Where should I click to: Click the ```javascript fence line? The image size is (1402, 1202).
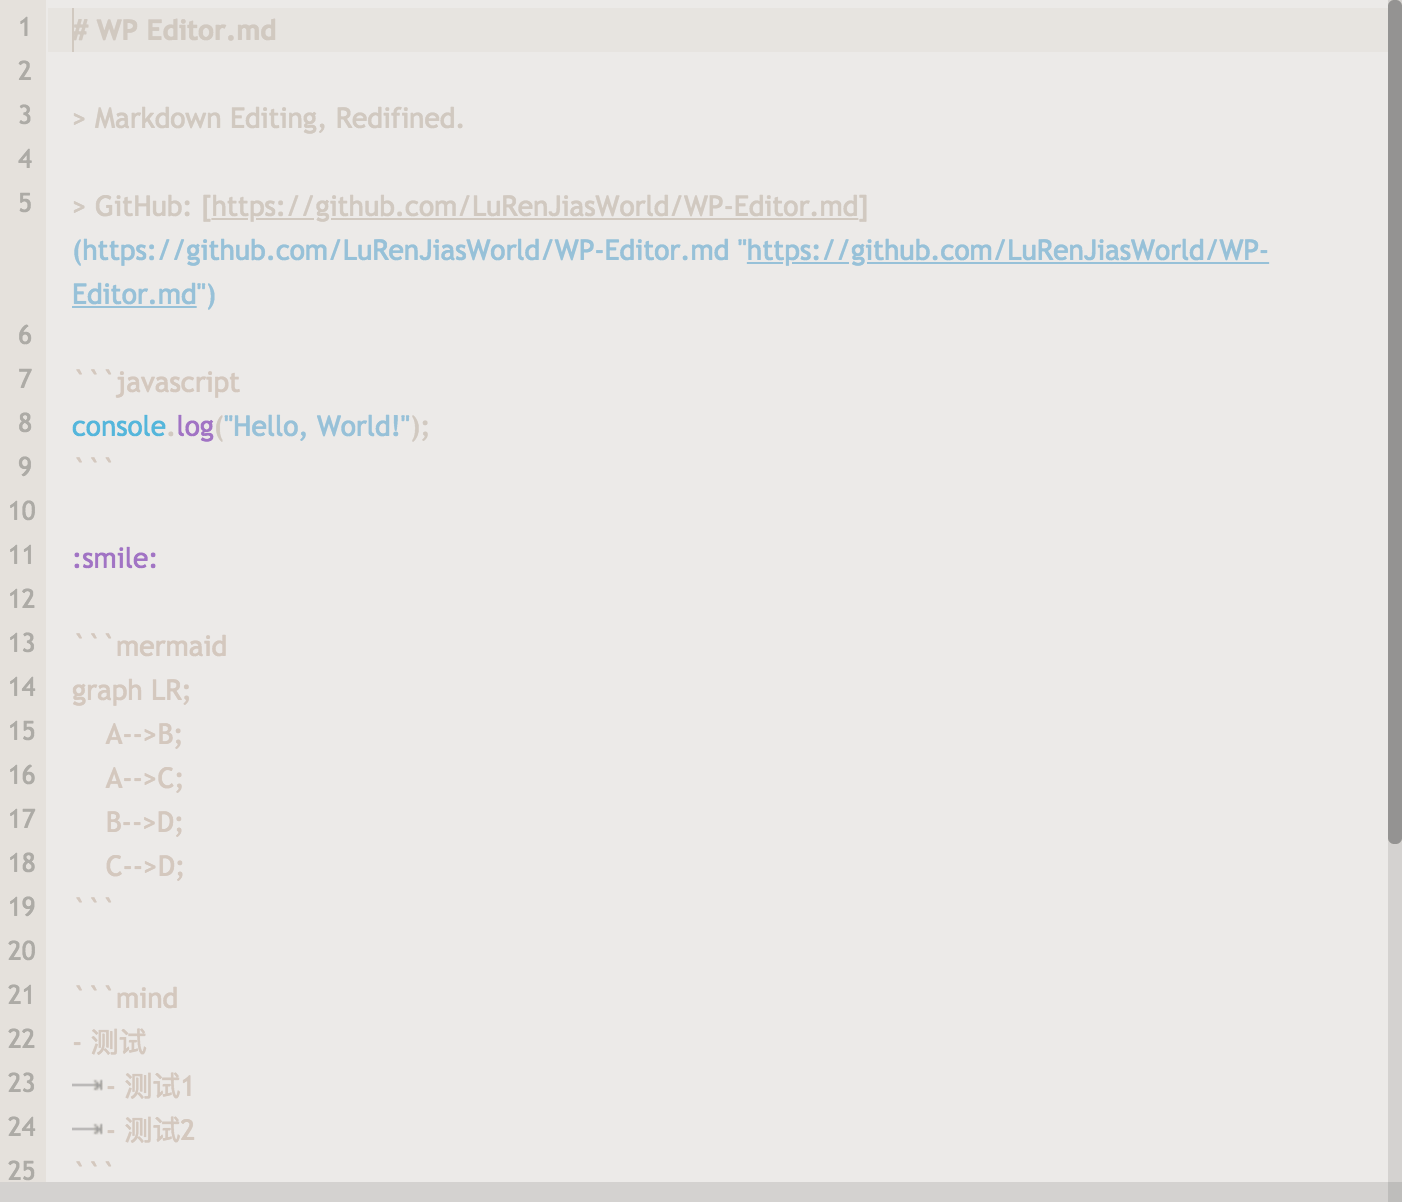point(156,382)
